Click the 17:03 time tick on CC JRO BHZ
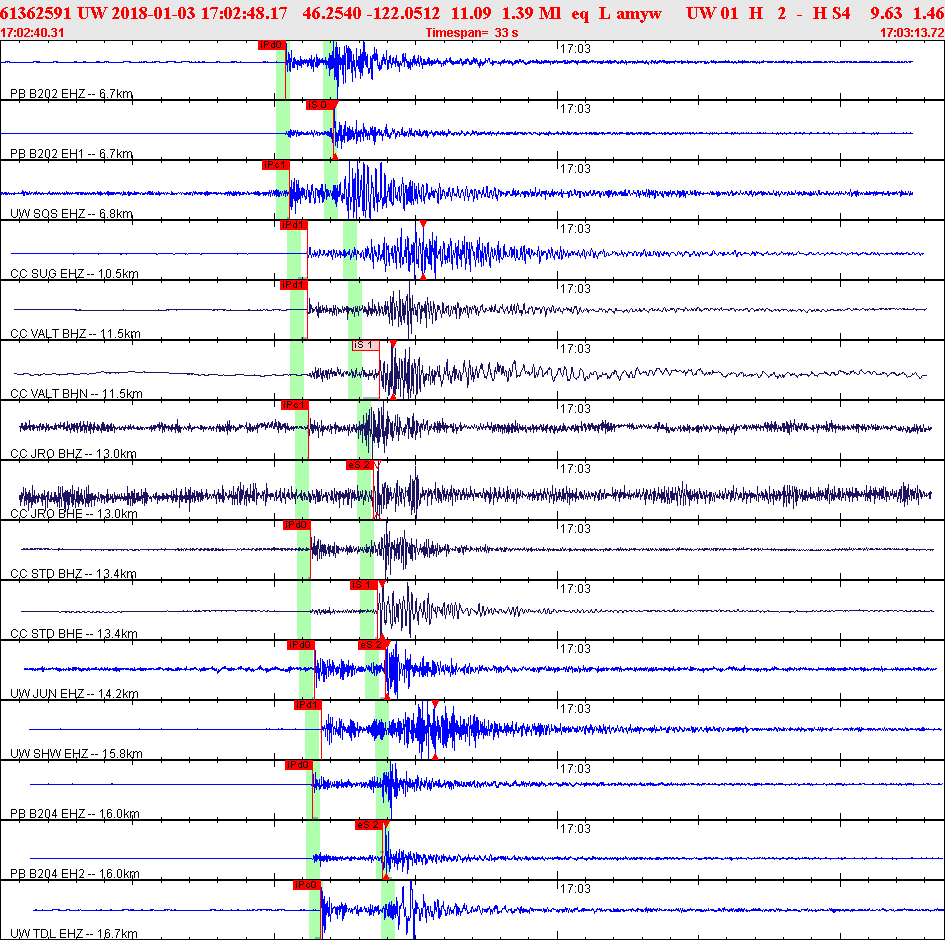 tap(575, 409)
